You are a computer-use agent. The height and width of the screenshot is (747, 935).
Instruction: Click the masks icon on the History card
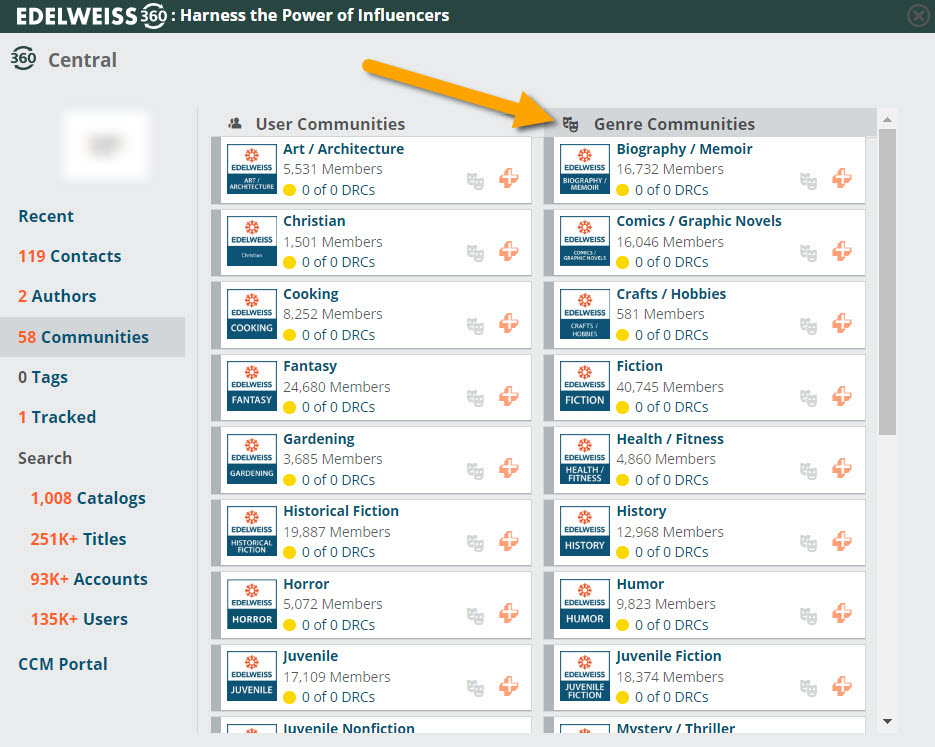point(809,544)
